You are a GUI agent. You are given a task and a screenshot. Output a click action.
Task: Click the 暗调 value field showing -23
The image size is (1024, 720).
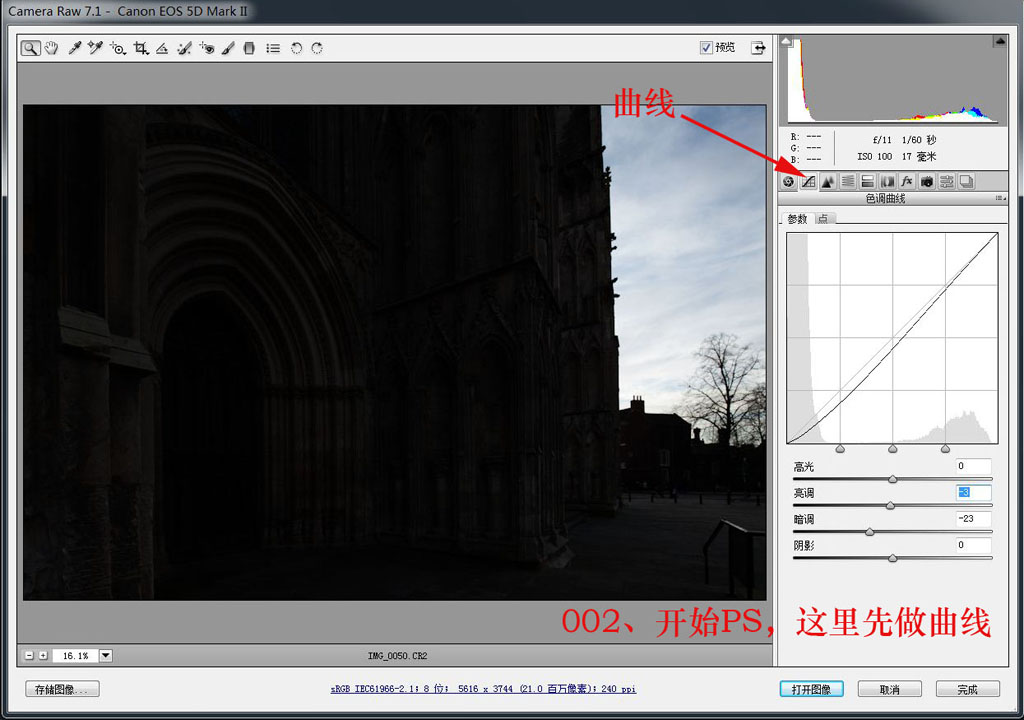coord(973,519)
